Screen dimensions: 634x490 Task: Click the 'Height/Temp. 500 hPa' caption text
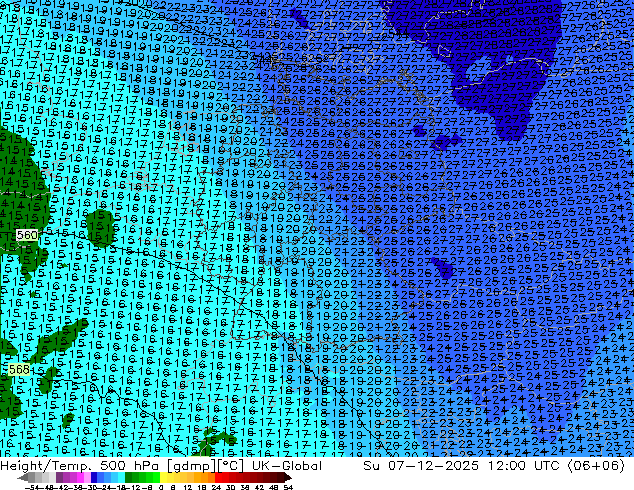80,466
